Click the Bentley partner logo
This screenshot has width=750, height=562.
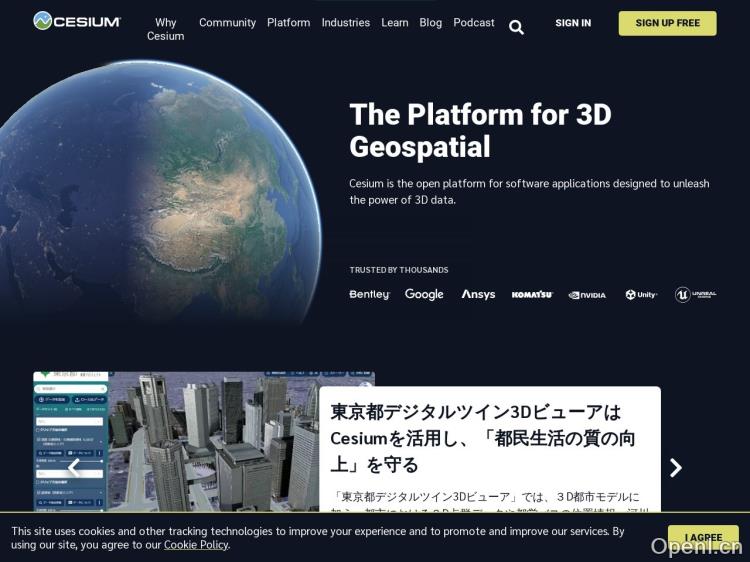pos(369,295)
